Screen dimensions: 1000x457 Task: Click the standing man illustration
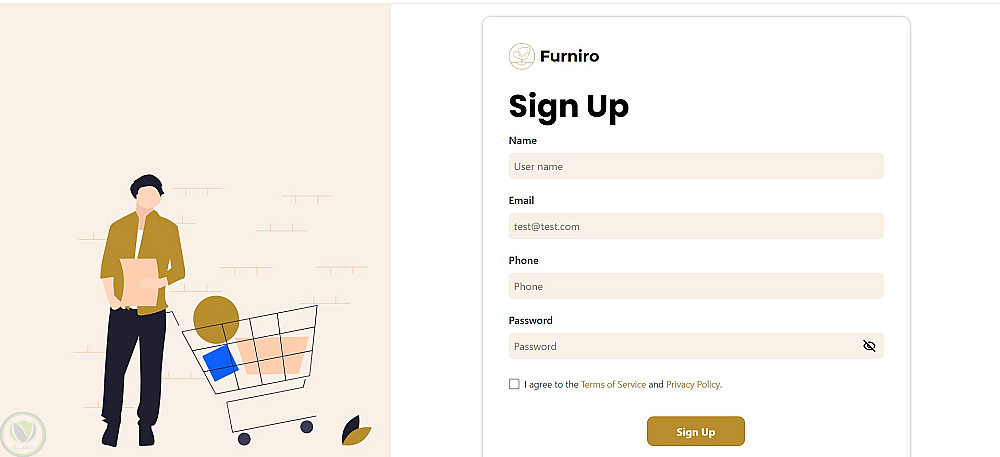click(140, 300)
